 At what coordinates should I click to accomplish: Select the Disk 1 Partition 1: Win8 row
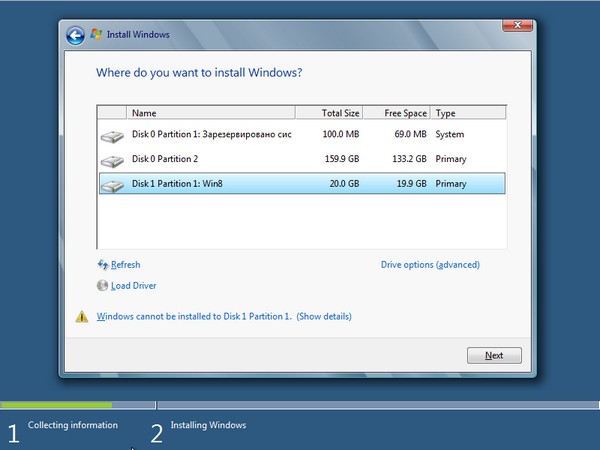300,184
